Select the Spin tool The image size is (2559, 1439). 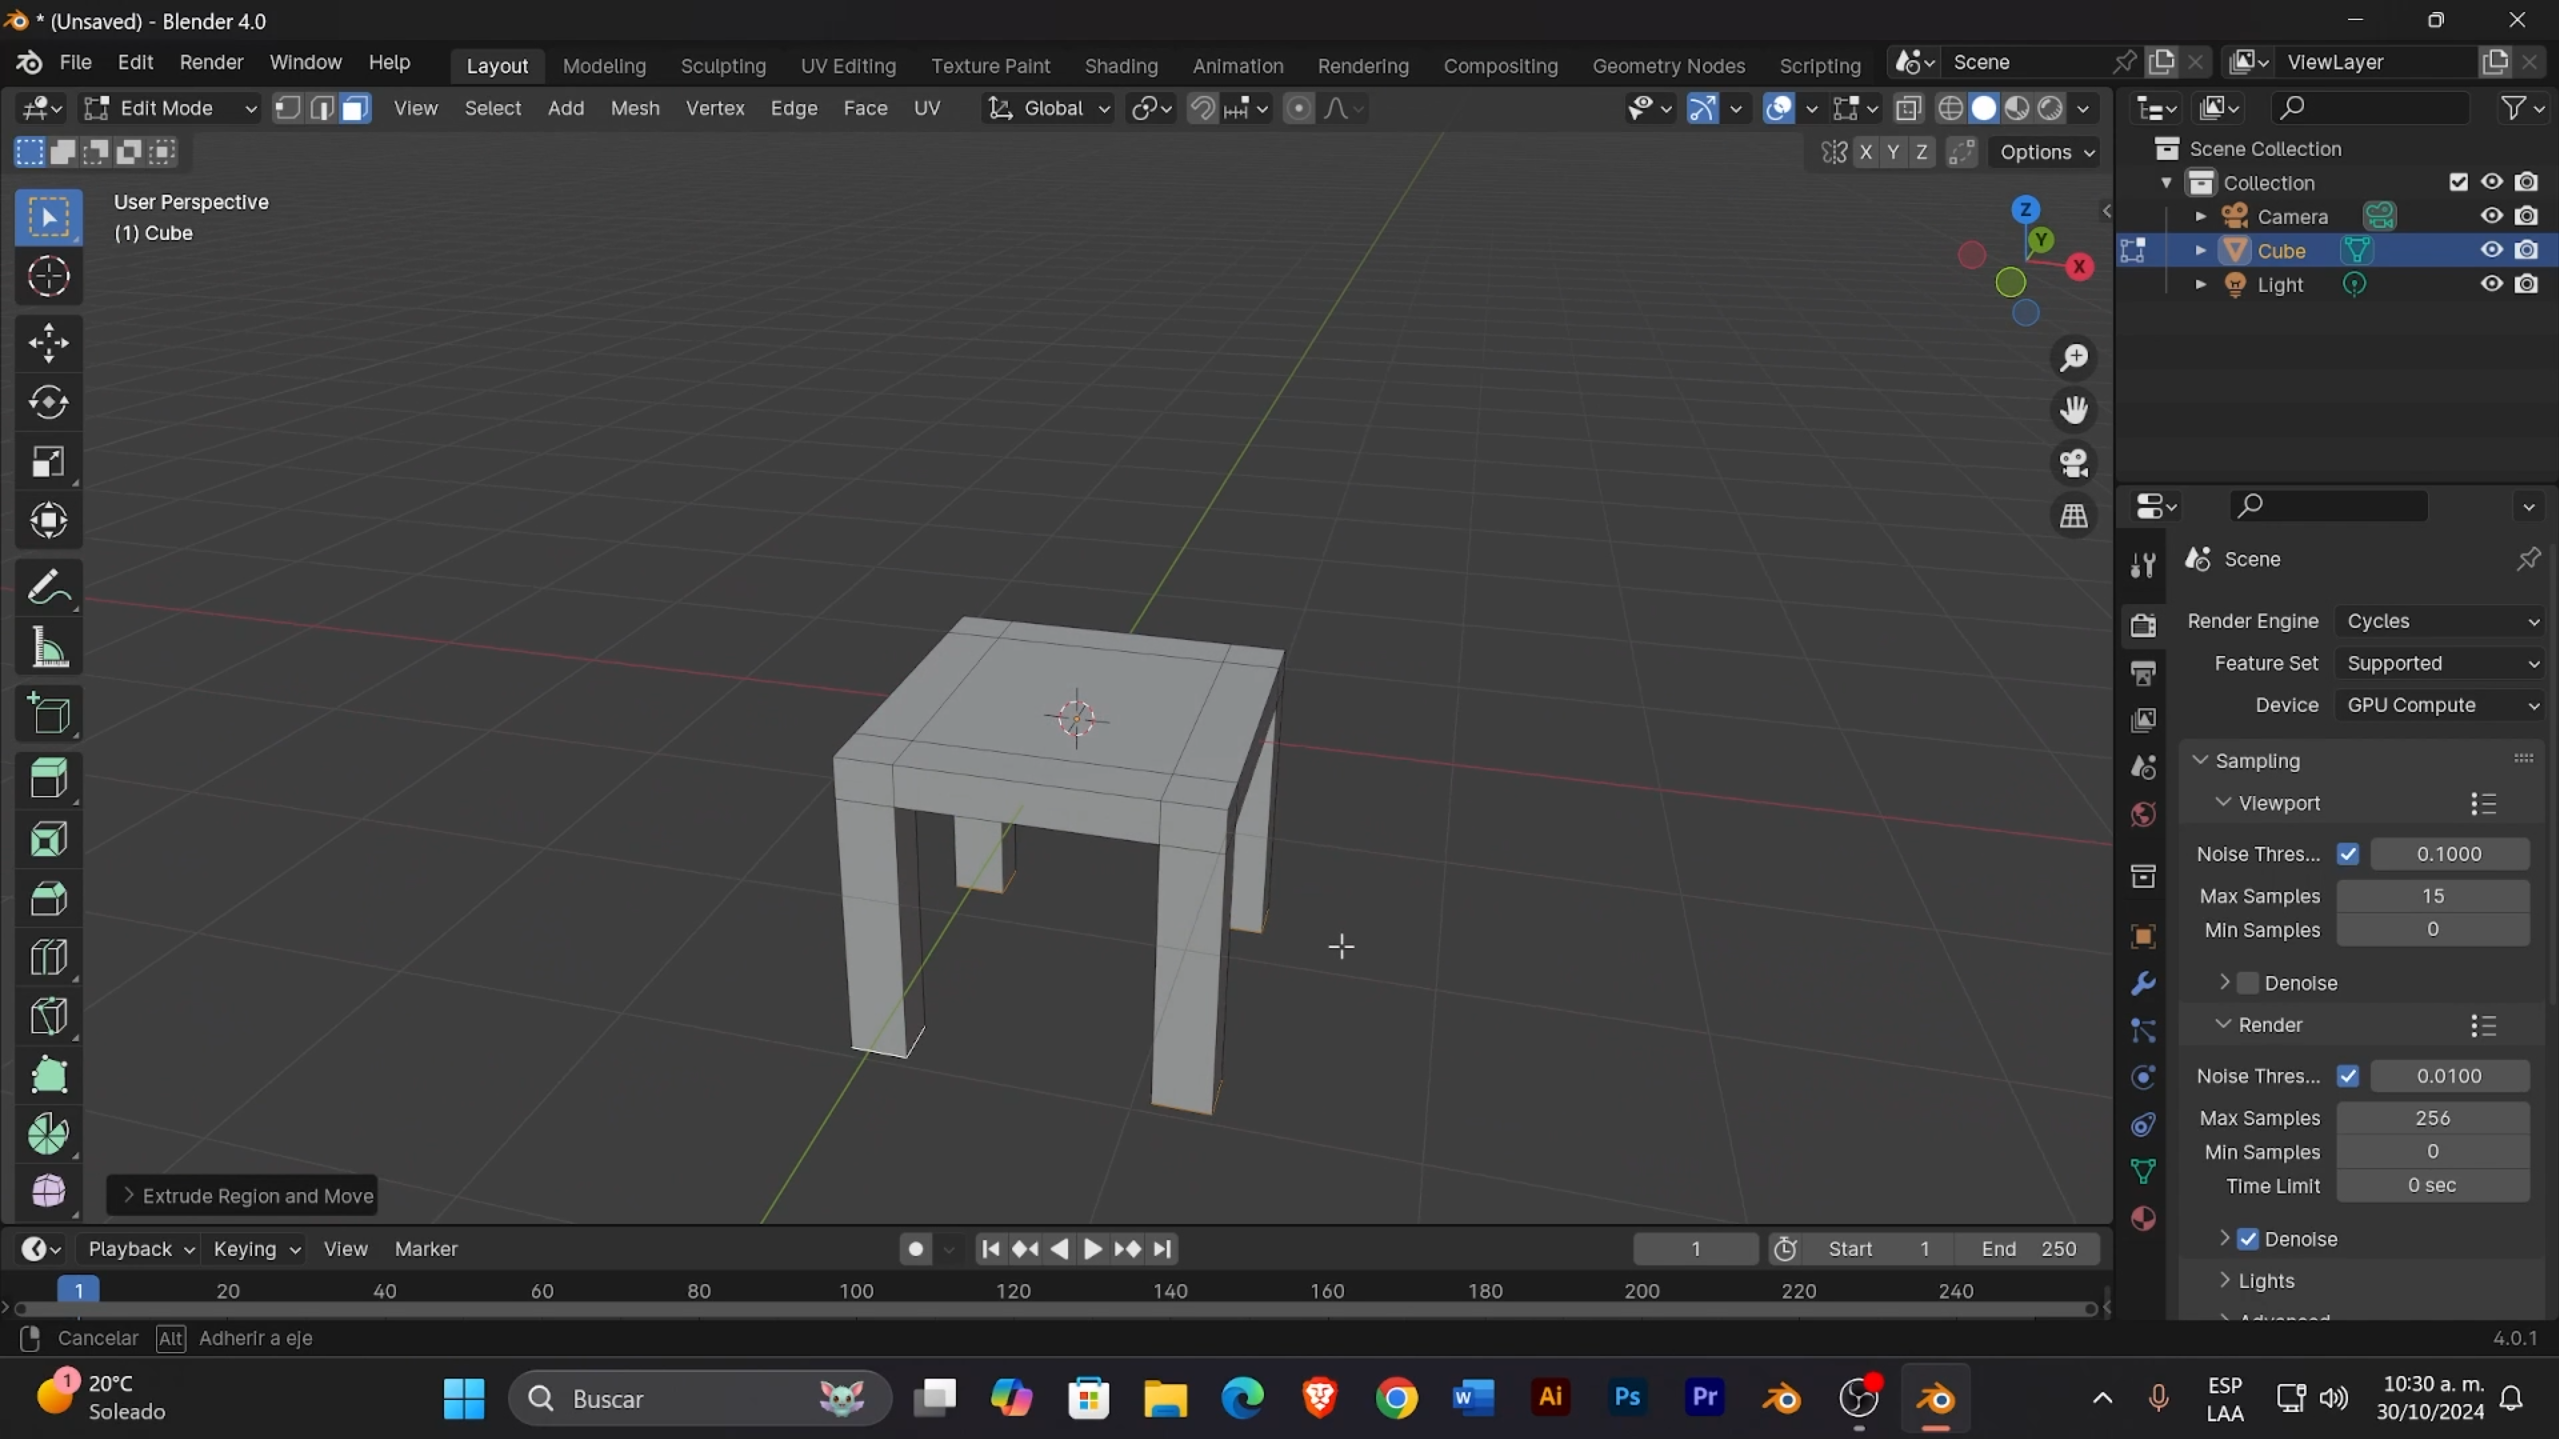click(x=48, y=1134)
